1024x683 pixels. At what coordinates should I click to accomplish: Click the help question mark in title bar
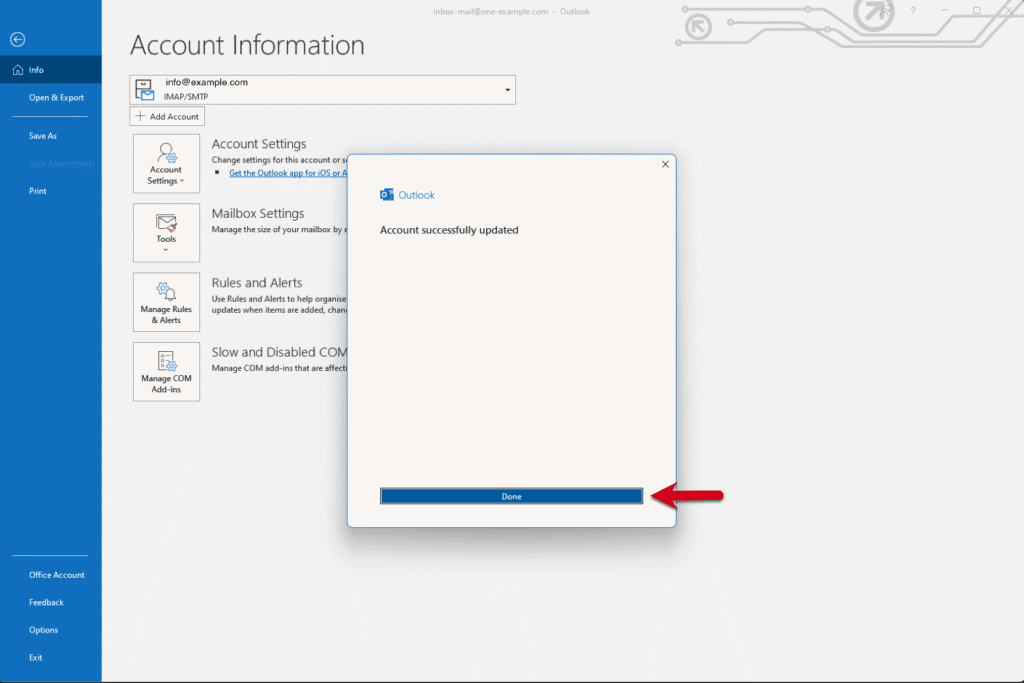pyautogui.click(x=913, y=11)
